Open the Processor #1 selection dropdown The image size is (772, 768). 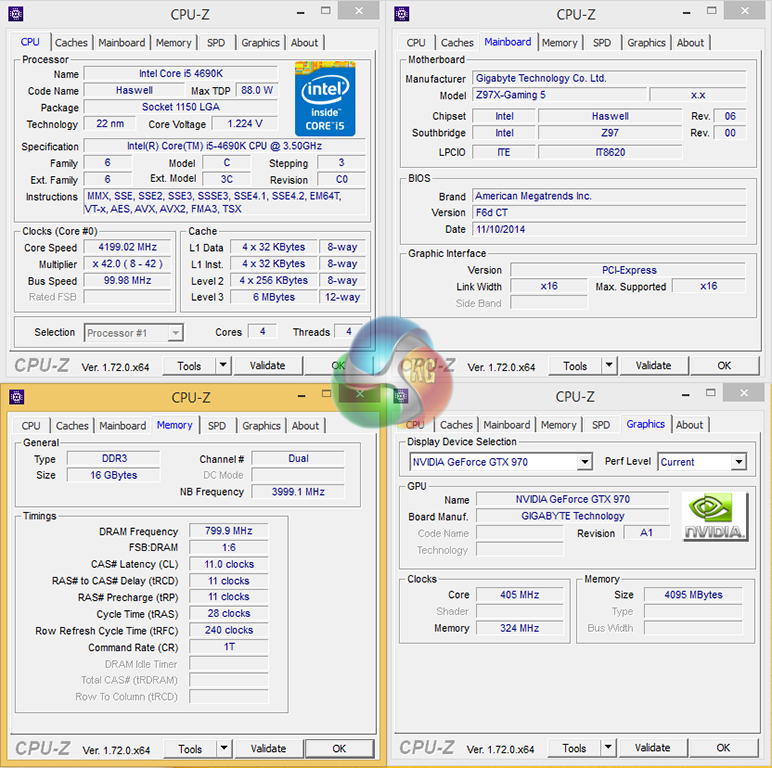[175, 333]
